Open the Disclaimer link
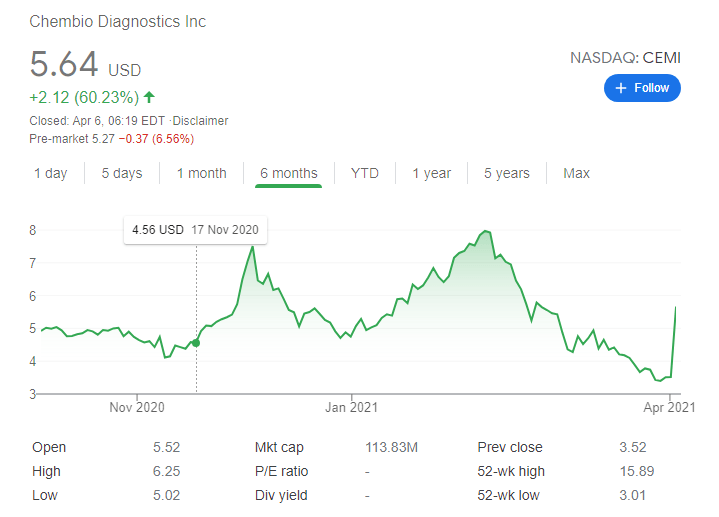 click(x=200, y=121)
